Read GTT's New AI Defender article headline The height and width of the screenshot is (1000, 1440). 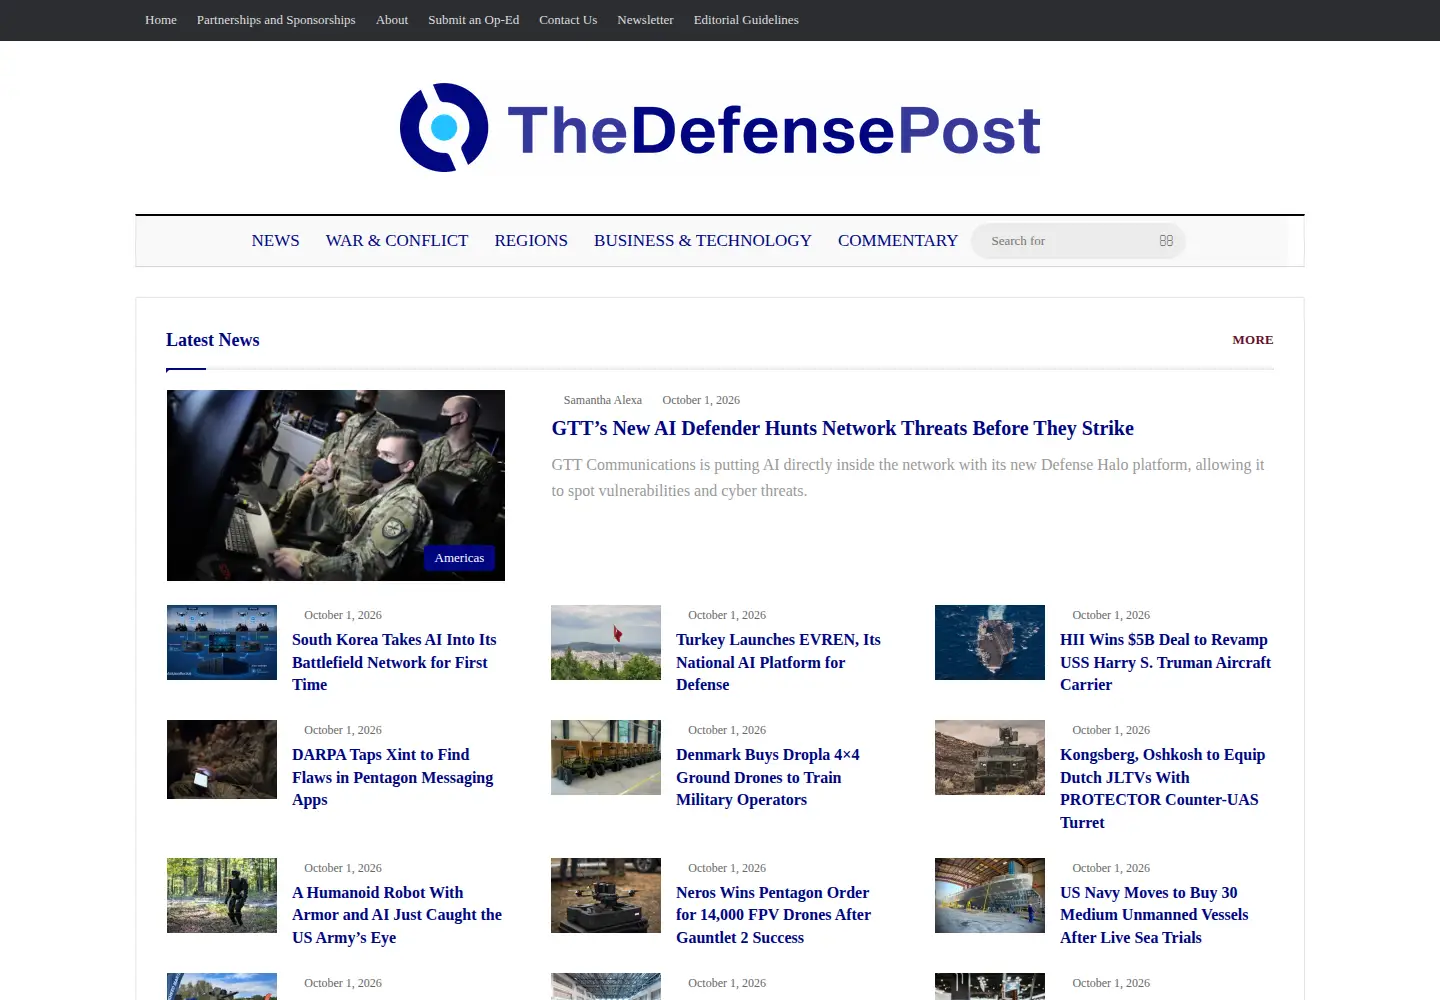click(x=843, y=428)
